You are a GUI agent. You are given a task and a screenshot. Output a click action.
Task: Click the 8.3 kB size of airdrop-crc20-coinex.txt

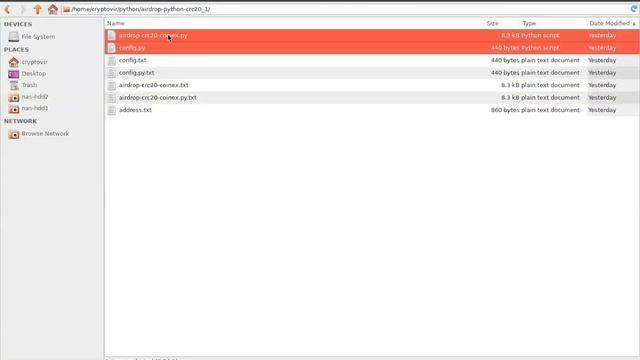pos(510,85)
